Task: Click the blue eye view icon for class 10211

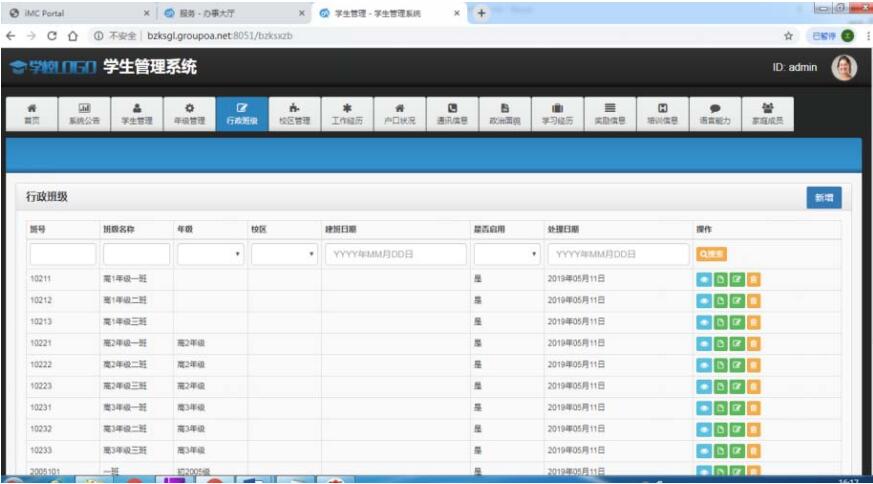Action: (703, 278)
